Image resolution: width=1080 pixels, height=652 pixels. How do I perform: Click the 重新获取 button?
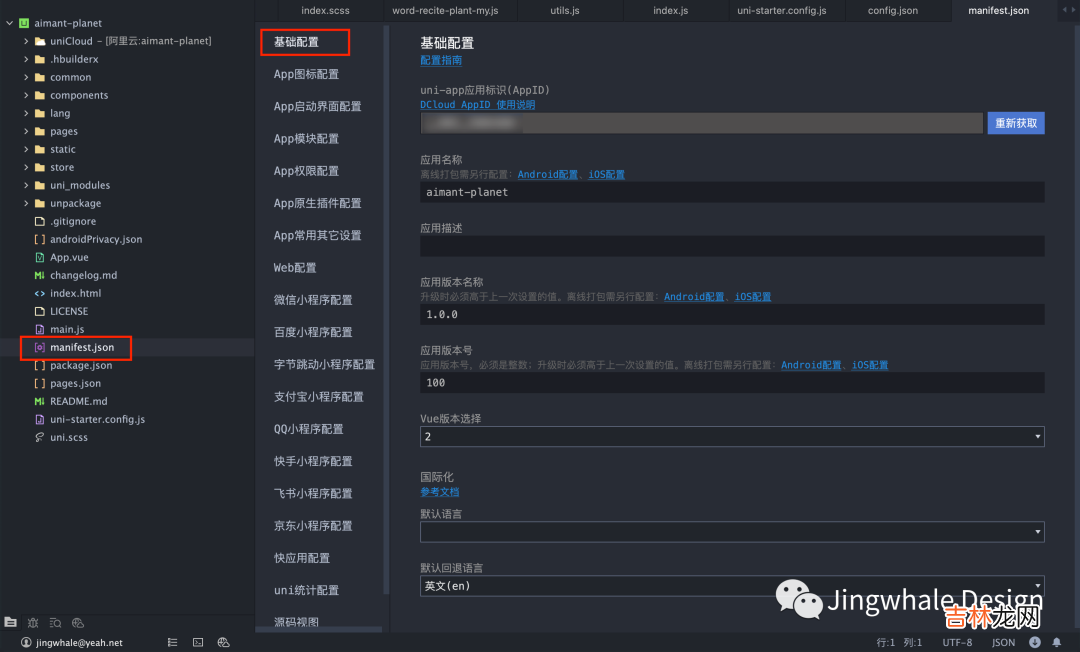click(1016, 123)
